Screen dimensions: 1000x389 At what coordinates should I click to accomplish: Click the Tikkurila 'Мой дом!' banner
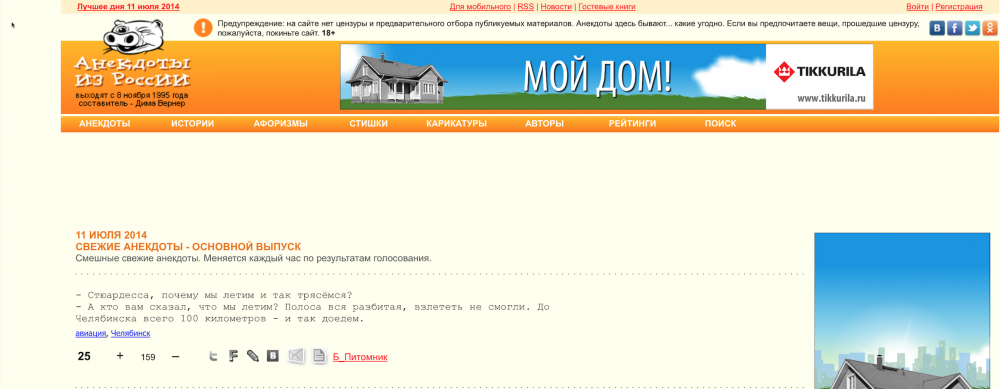tap(607, 77)
